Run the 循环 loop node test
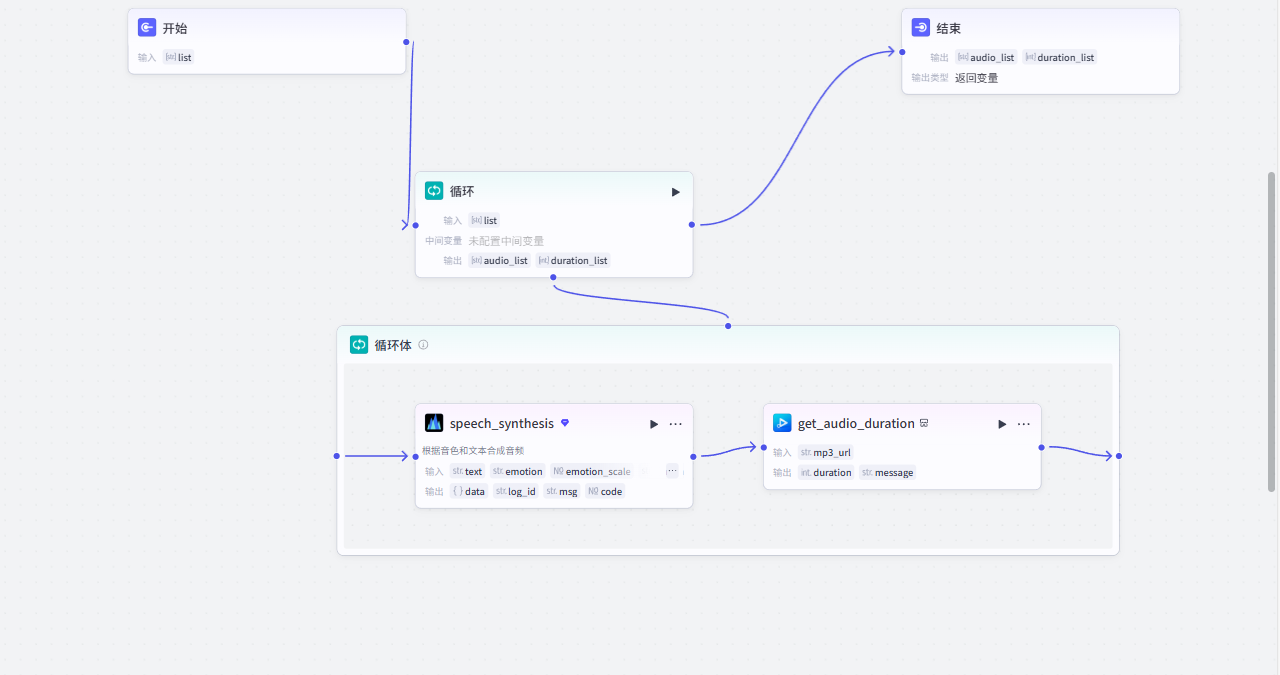 point(676,192)
